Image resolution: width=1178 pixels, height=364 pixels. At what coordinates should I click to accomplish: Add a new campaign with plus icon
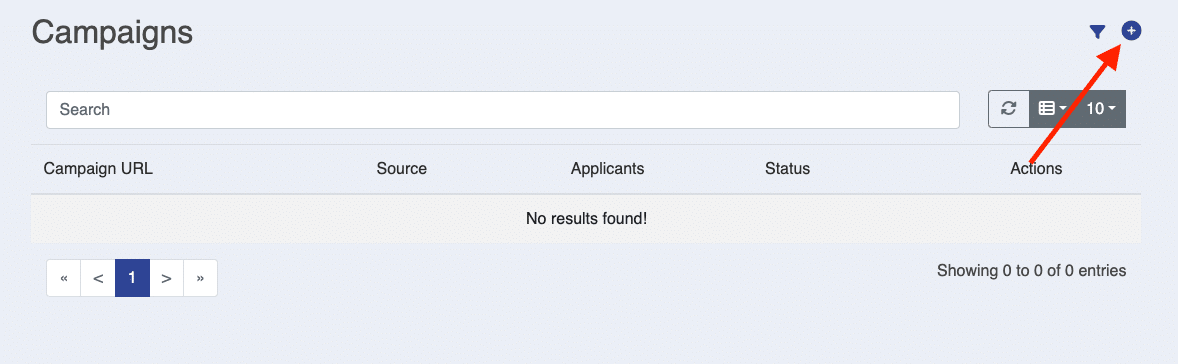click(x=1131, y=31)
